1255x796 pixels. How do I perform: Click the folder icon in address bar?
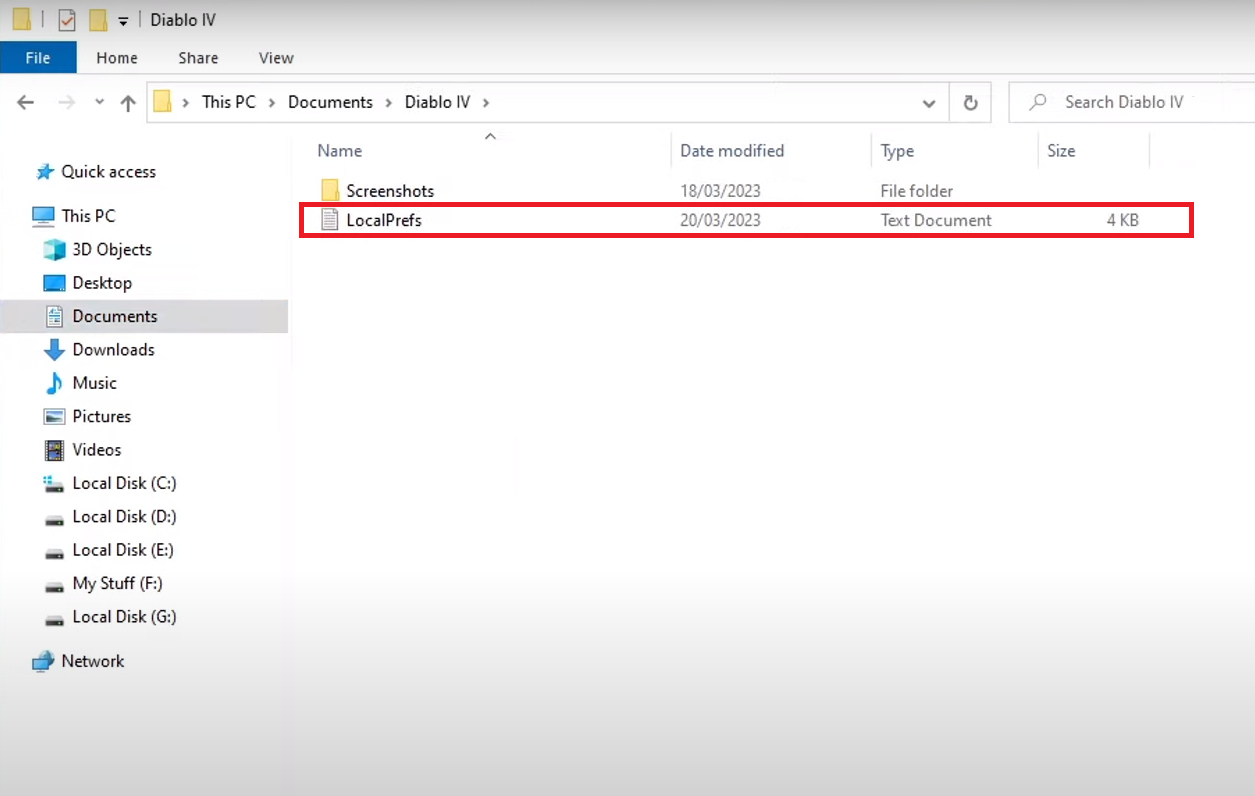(x=163, y=101)
